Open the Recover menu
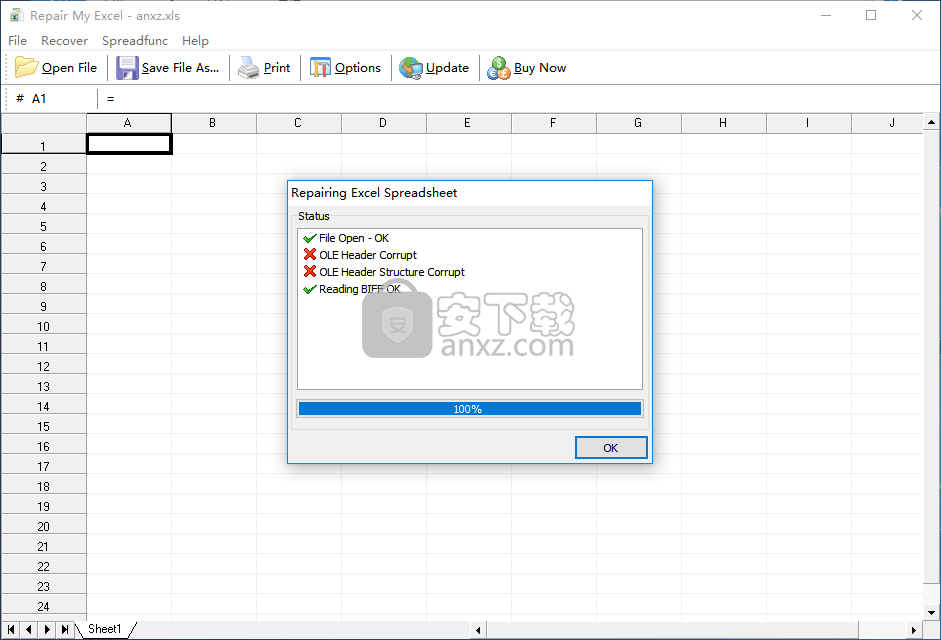 tap(64, 40)
